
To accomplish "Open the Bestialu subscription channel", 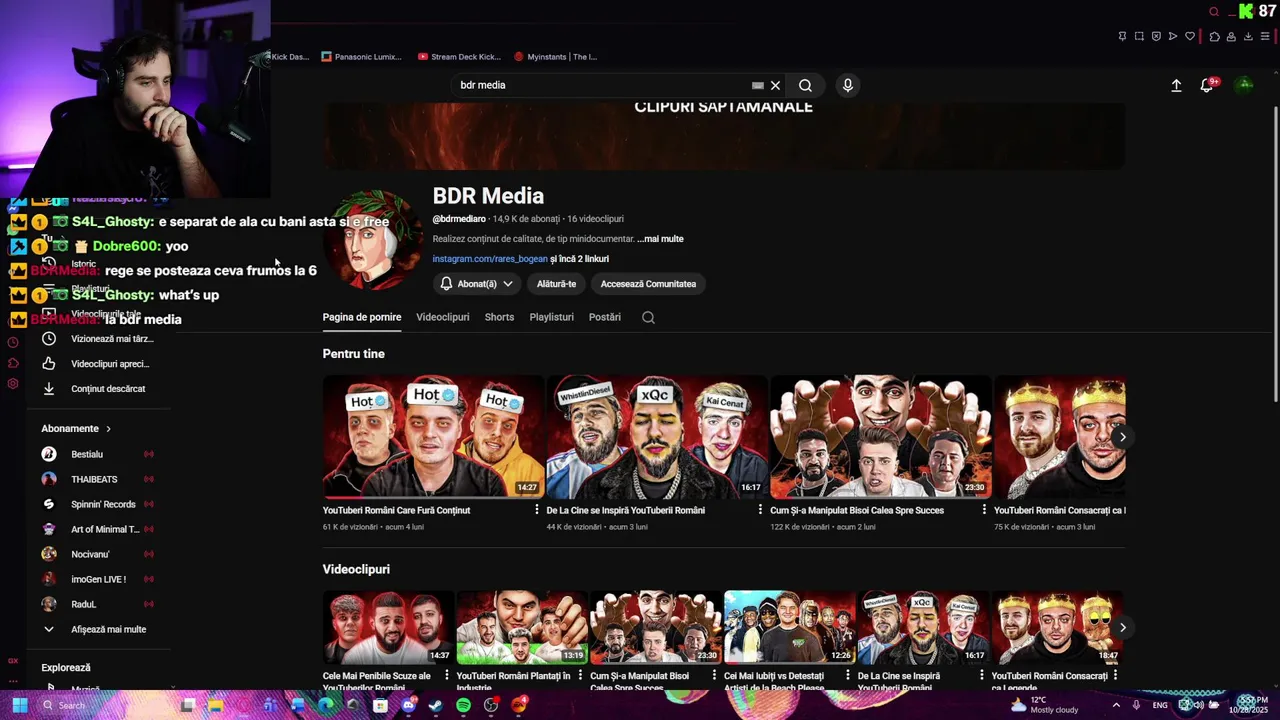I will pyautogui.click(x=98, y=454).
